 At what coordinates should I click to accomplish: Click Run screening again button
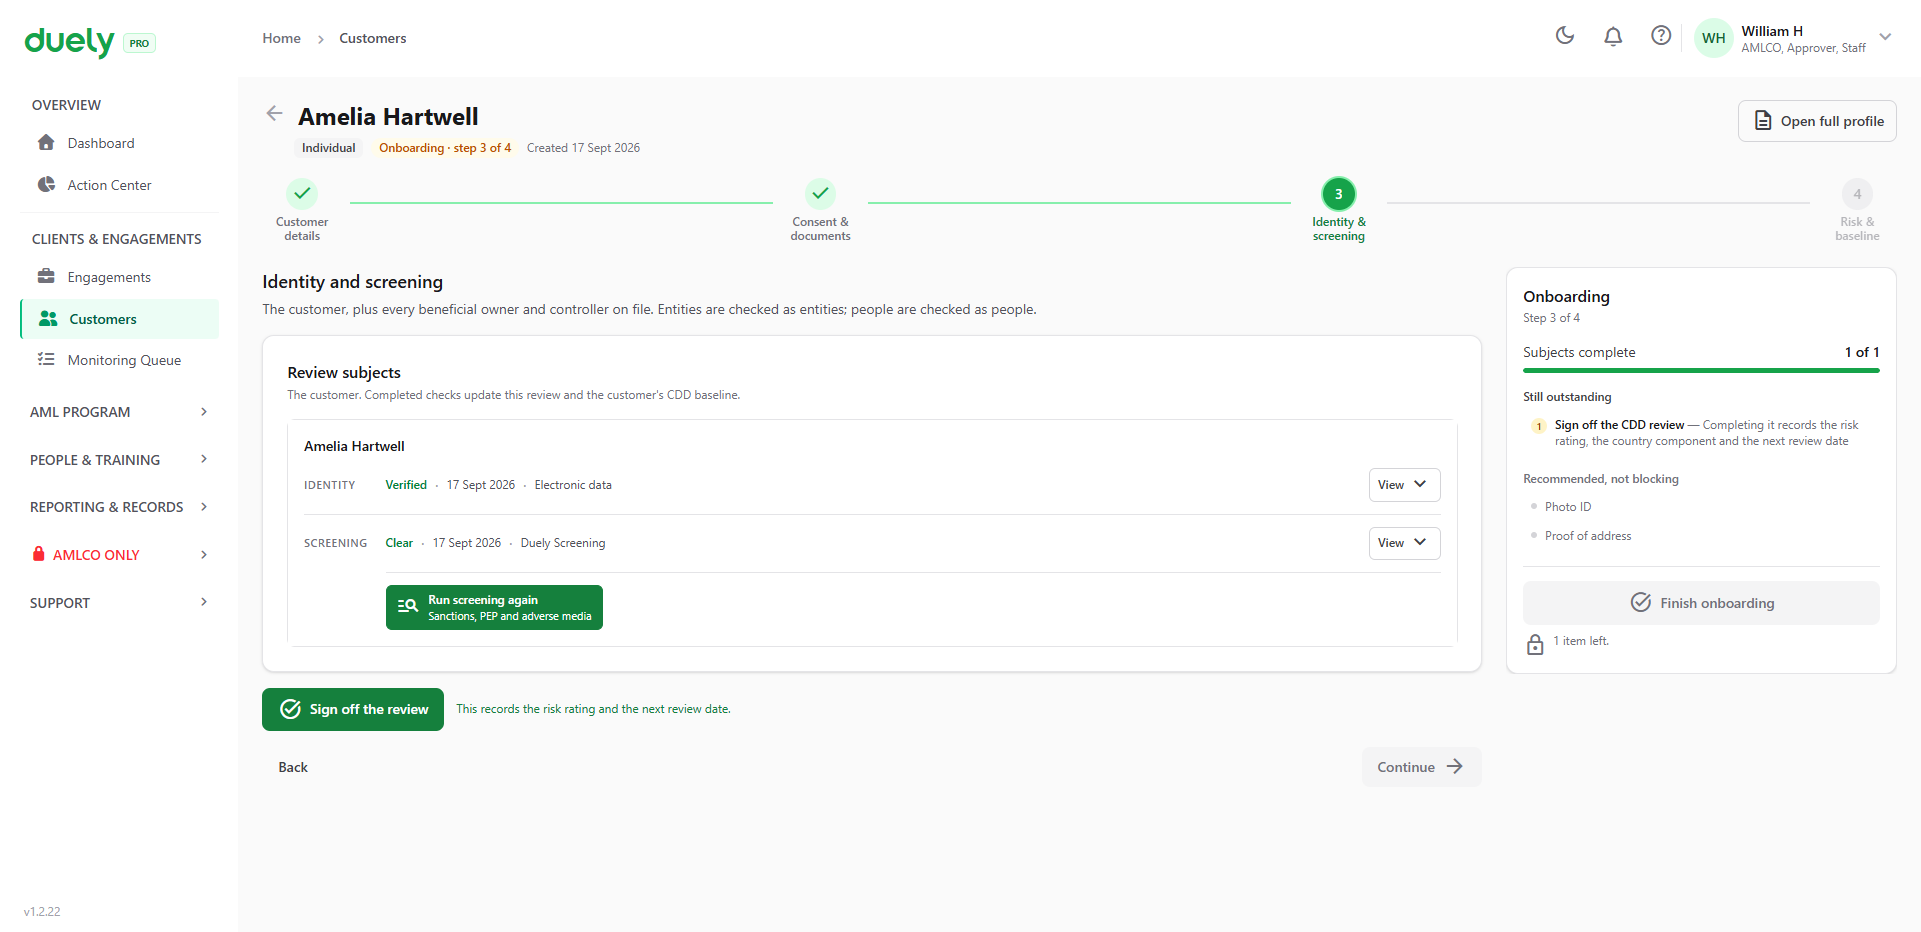point(494,608)
